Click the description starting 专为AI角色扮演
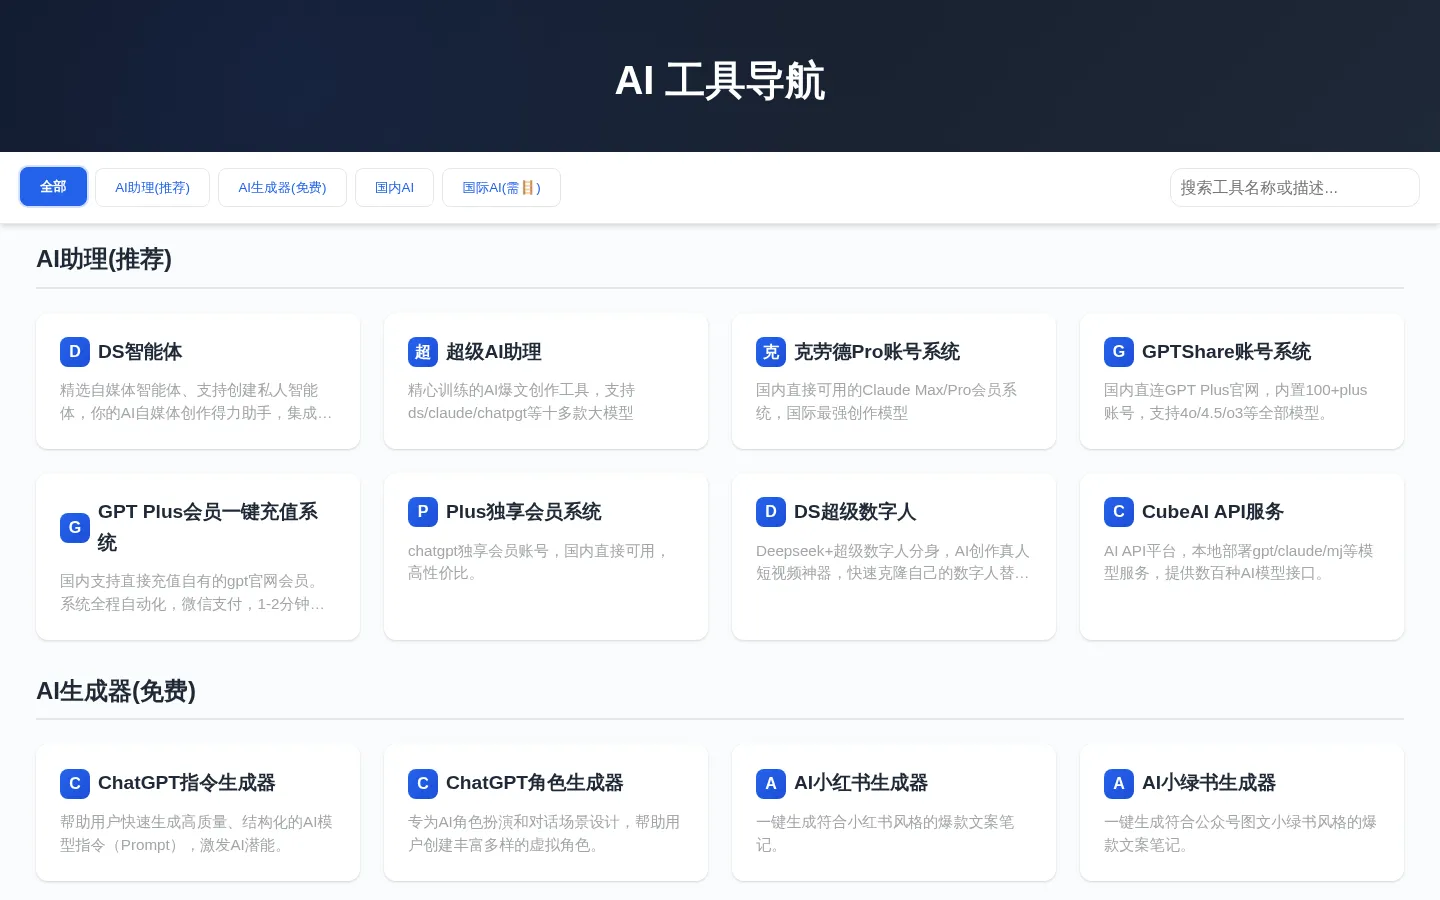 [544, 833]
